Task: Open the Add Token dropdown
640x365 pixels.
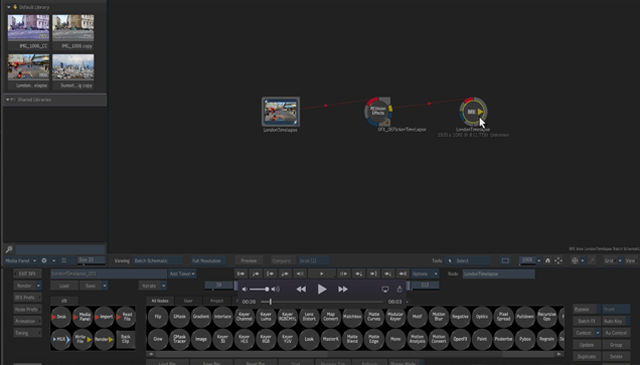Action: (182, 274)
